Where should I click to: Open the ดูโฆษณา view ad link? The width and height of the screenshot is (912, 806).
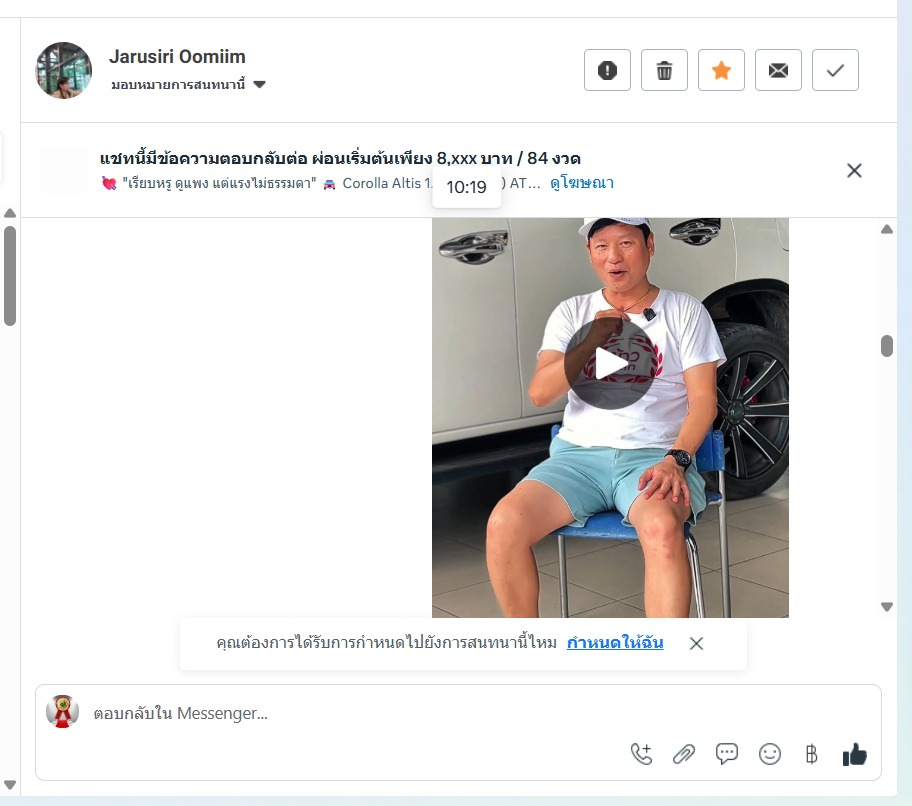[x=582, y=183]
